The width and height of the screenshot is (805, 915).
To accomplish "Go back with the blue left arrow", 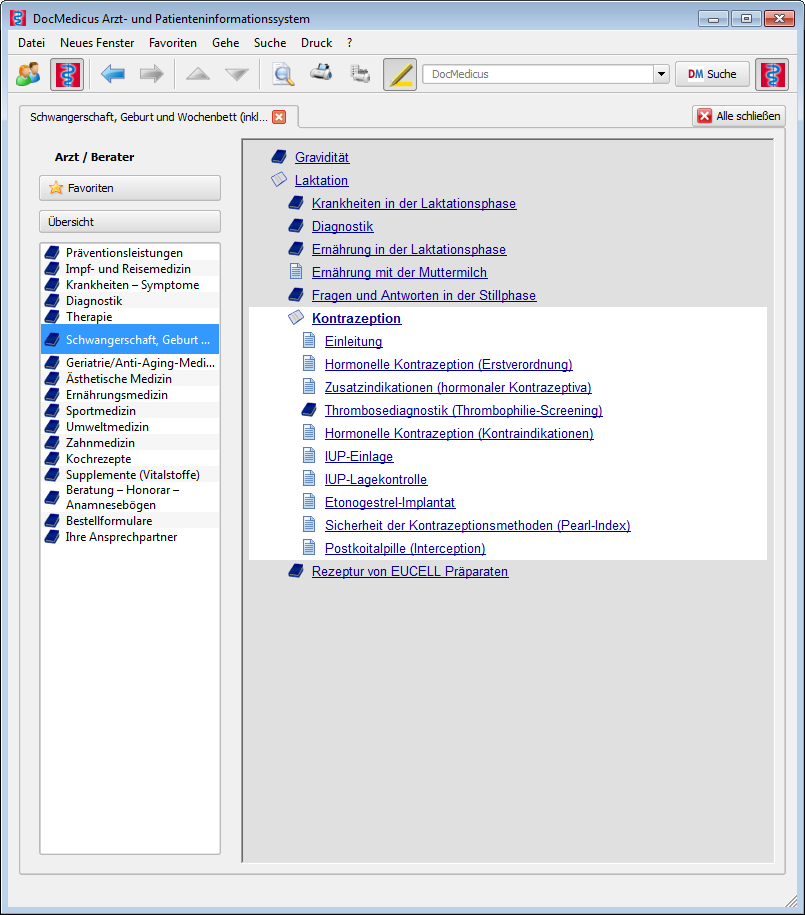I will [113, 74].
